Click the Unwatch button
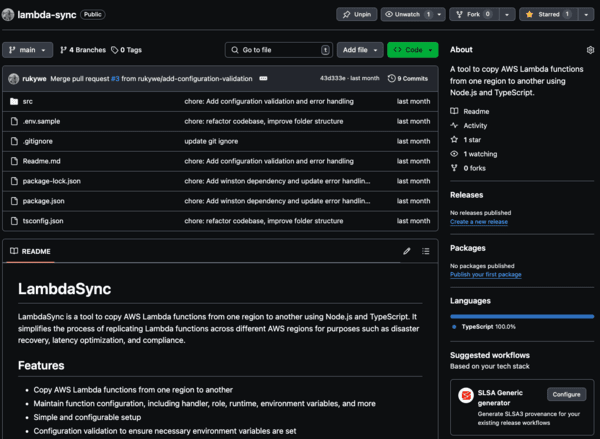This screenshot has width=600, height=439. pos(408,15)
